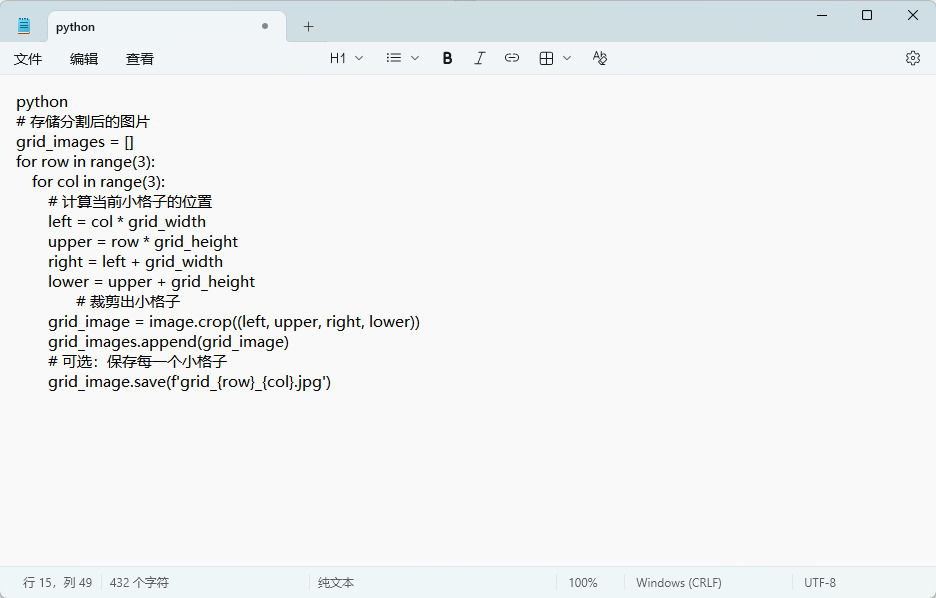Open Notepad settings gear

(912, 58)
